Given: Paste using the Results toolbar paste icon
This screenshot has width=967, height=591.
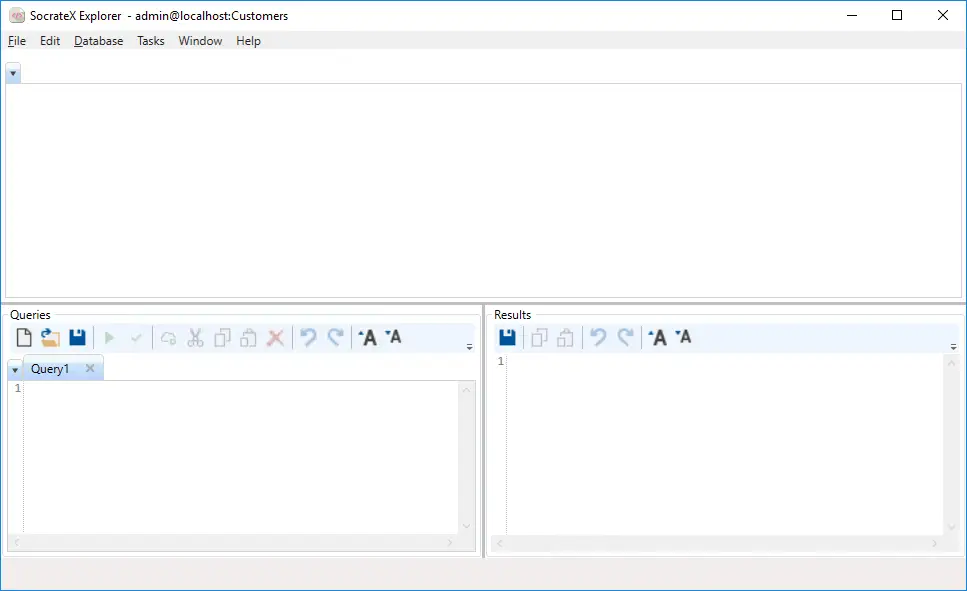Looking at the screenshot, I should 566,337.
